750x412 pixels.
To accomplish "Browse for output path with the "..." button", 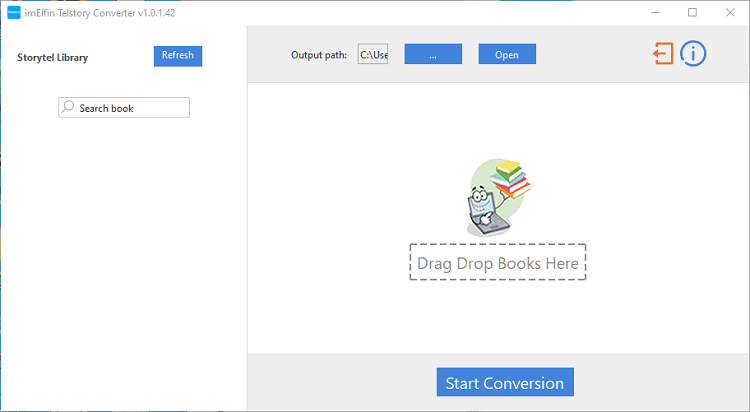I will [433, 54].
